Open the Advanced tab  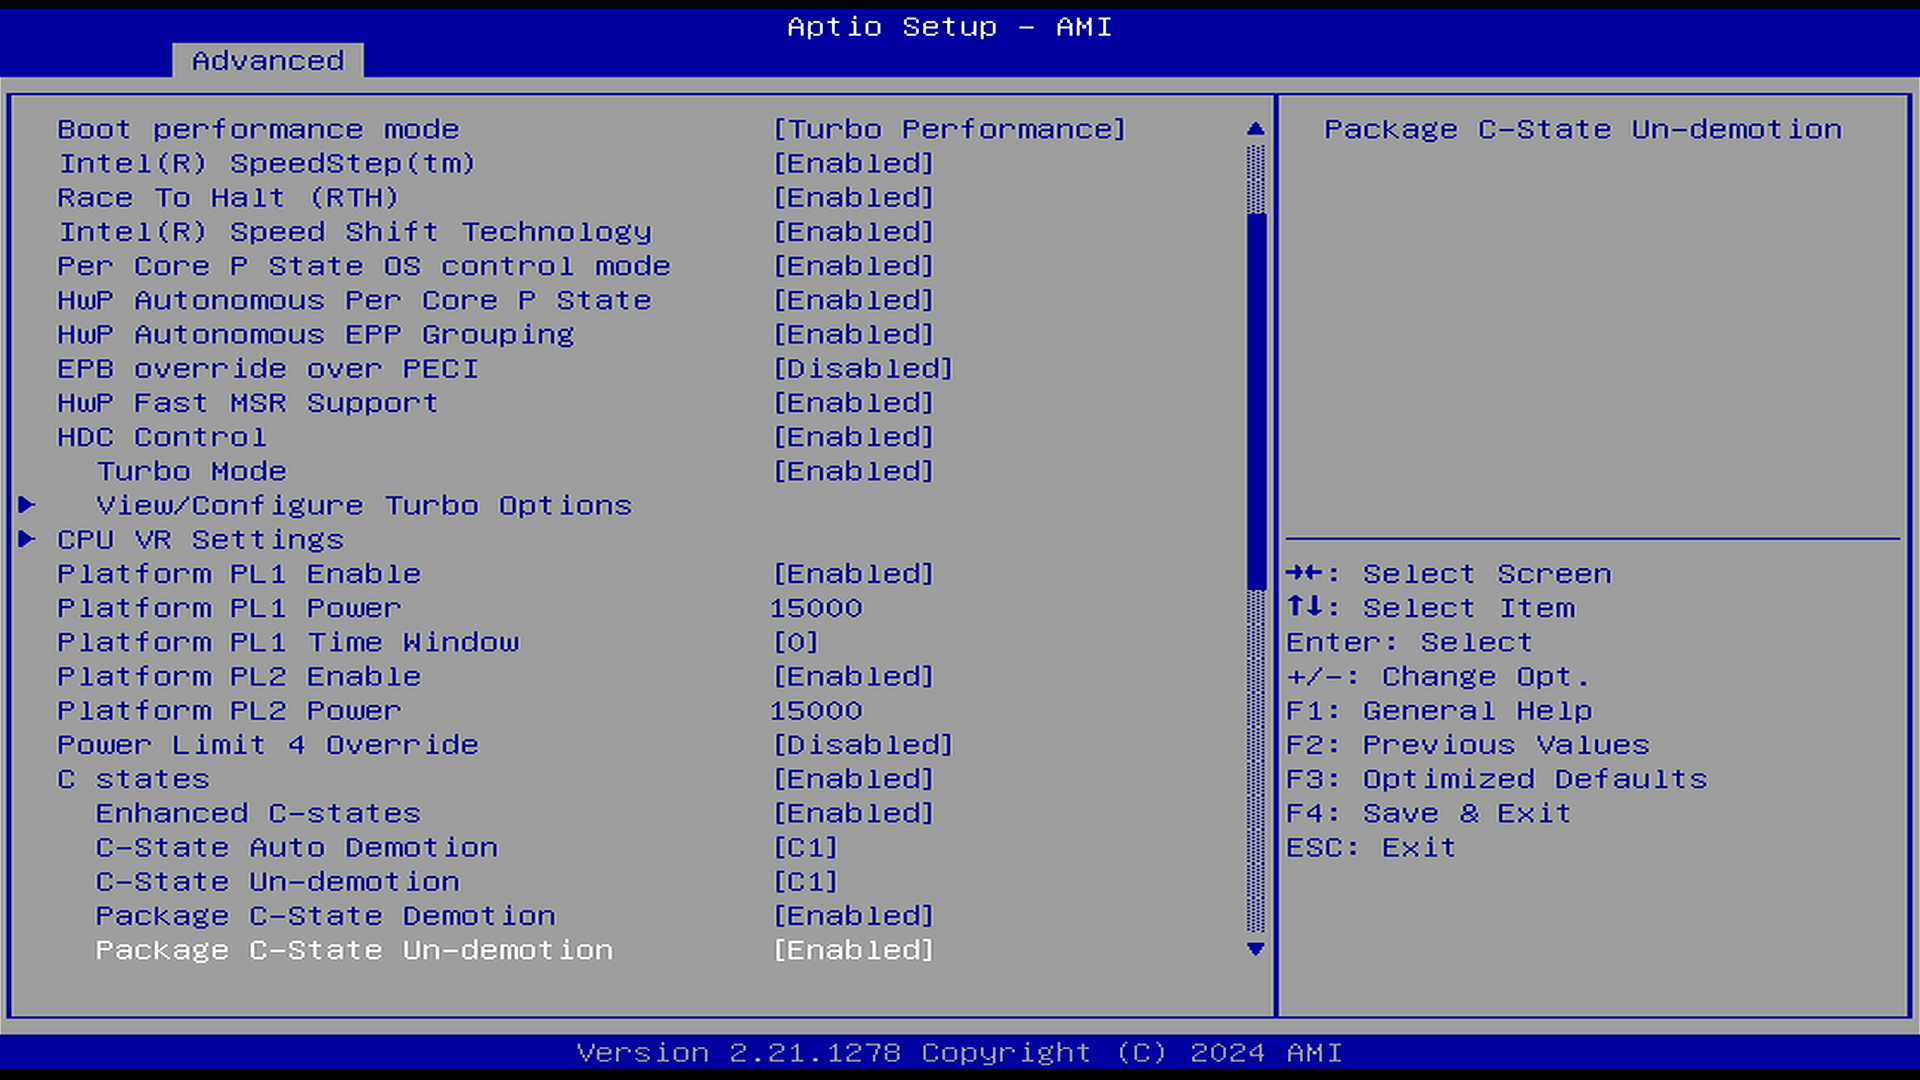pos(267,61)
